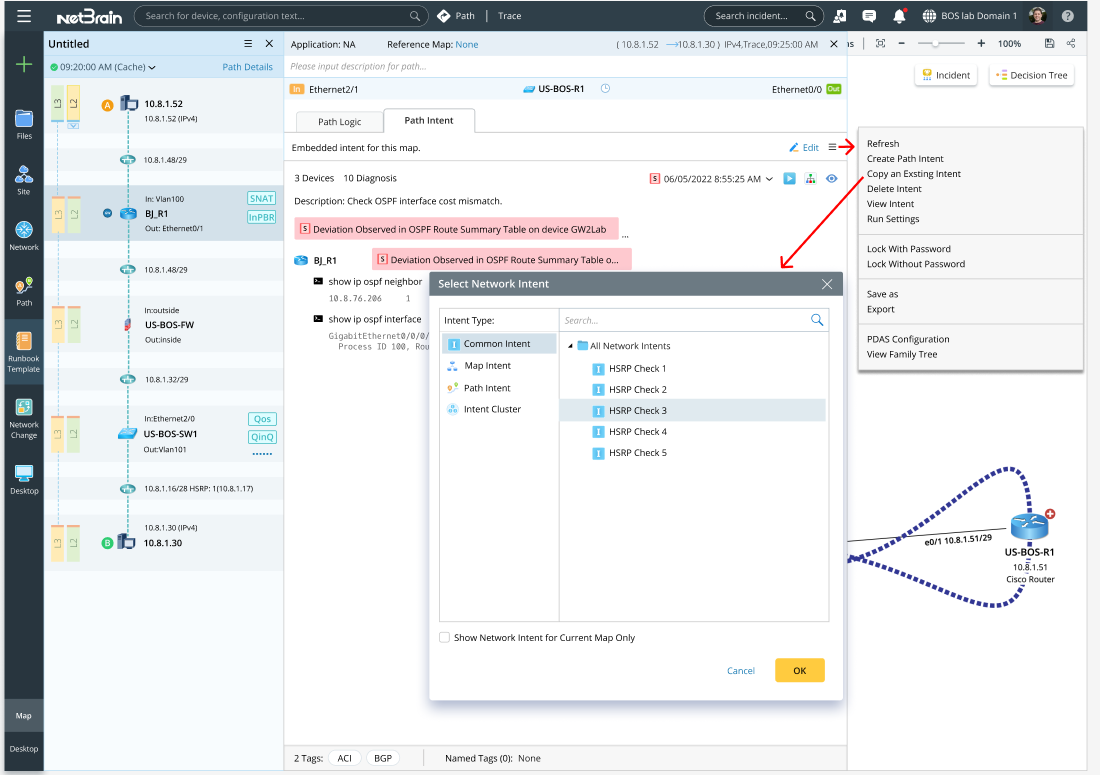Check Show Network Intent for Current Map Only

coord(444,638)
